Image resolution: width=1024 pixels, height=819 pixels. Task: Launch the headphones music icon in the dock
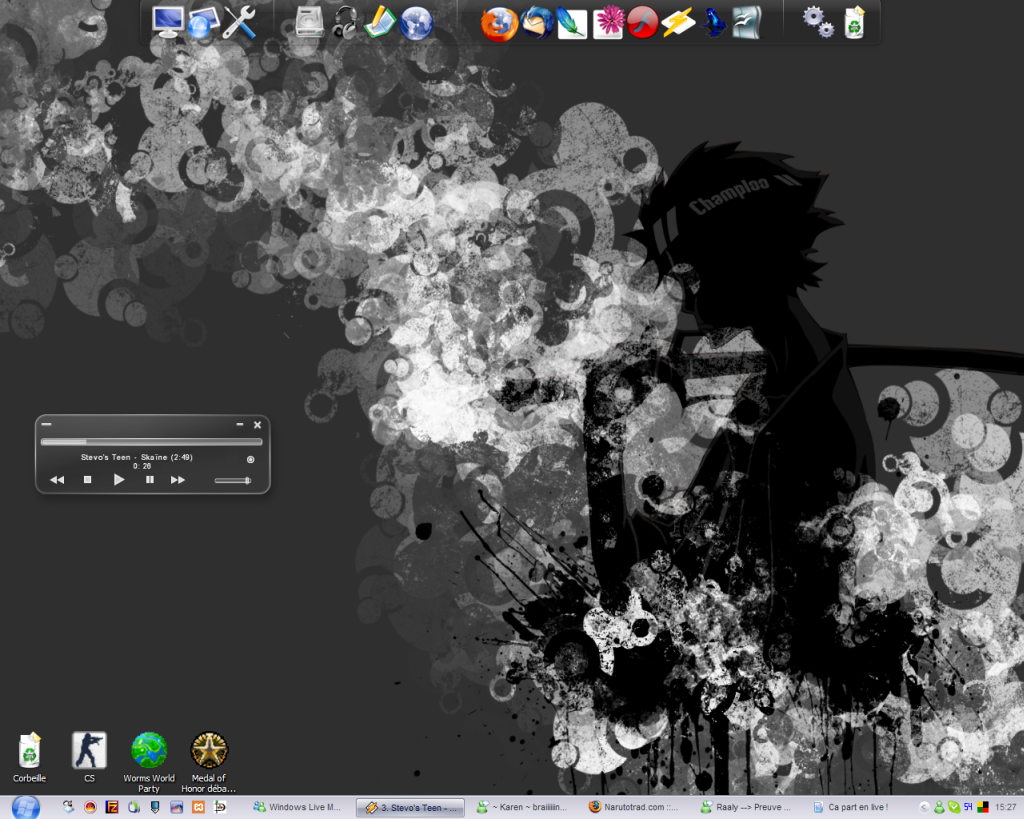345,23
